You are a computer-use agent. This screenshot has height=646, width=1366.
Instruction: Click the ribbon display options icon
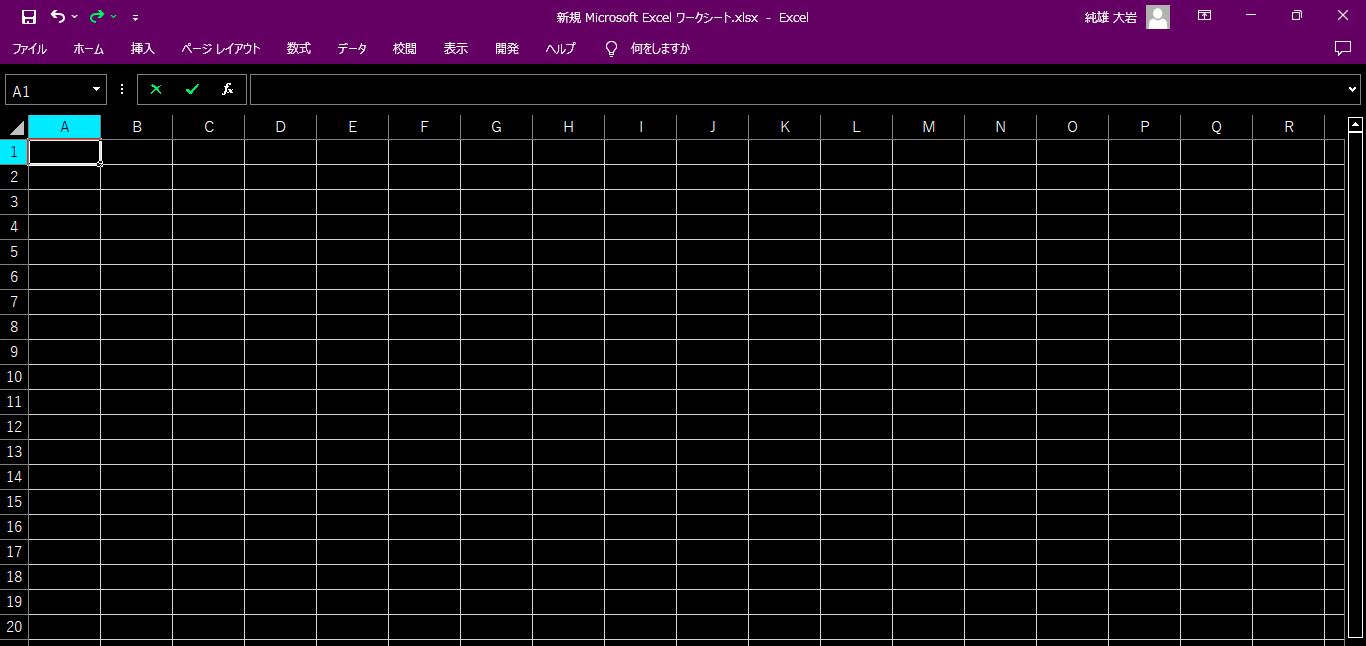(1204, 16)
